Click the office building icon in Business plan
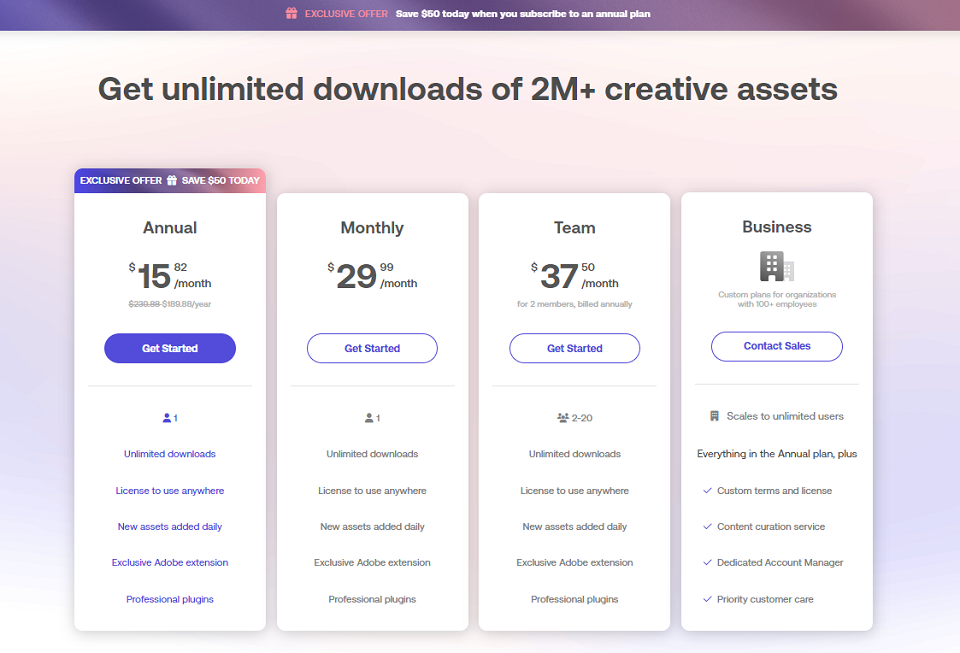This screenshot has width=960, height=653. click(x=777, y=266)
